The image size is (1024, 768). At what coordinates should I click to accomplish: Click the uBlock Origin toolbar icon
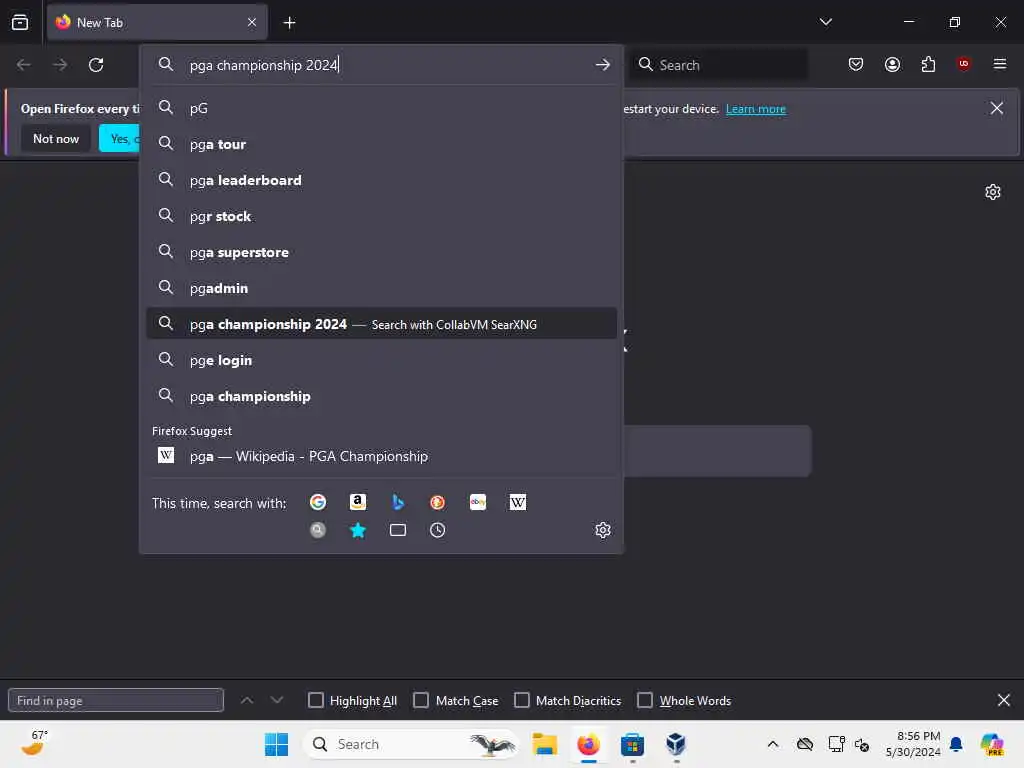point(963,63)
